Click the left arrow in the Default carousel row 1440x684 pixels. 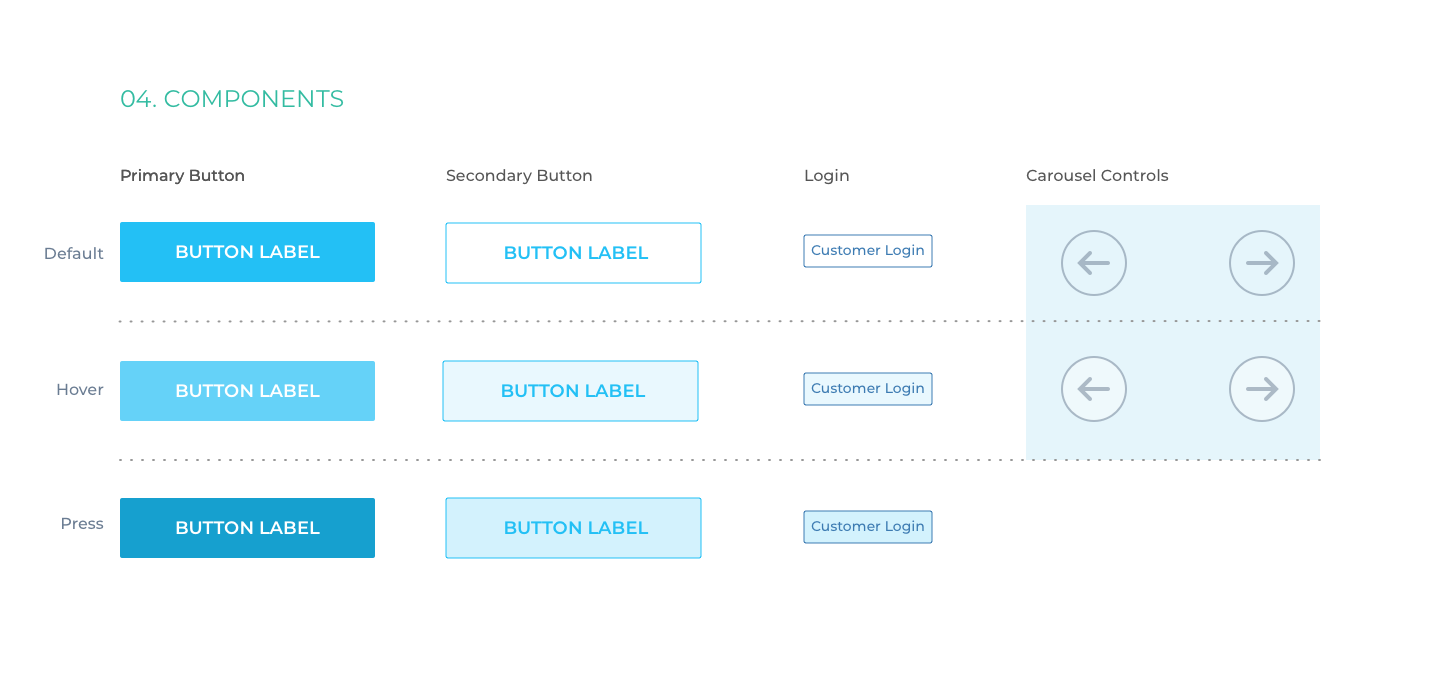point(1094,263)
